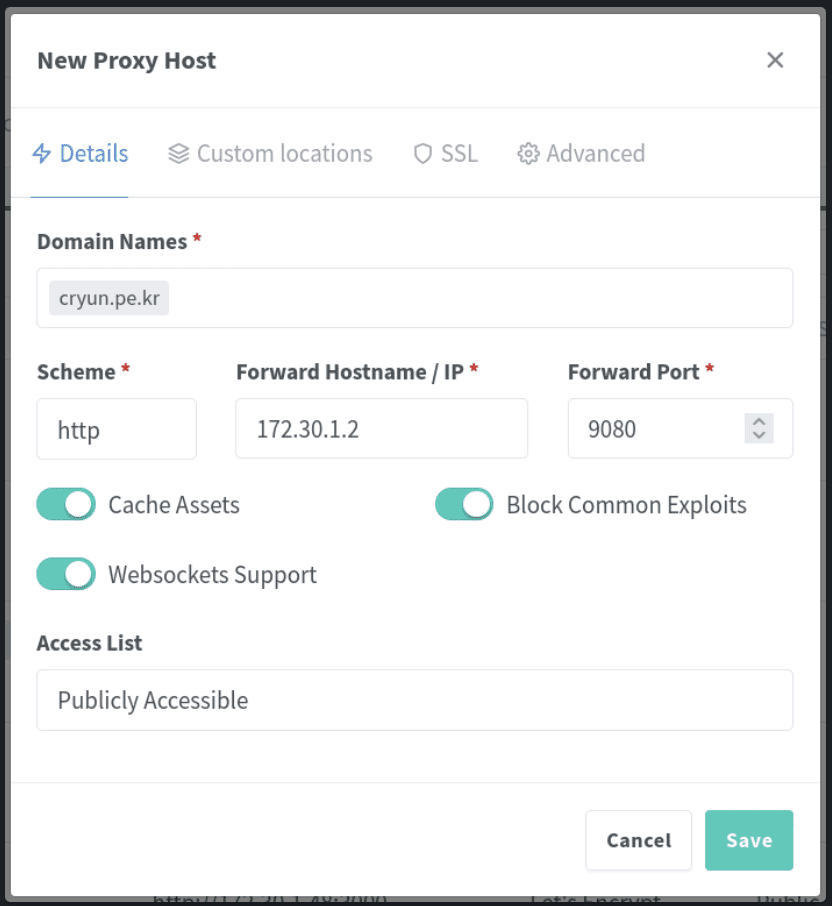Screen dimensions: 832x906
Task: Click the layers icon for Custom locations
Action: 179,154
